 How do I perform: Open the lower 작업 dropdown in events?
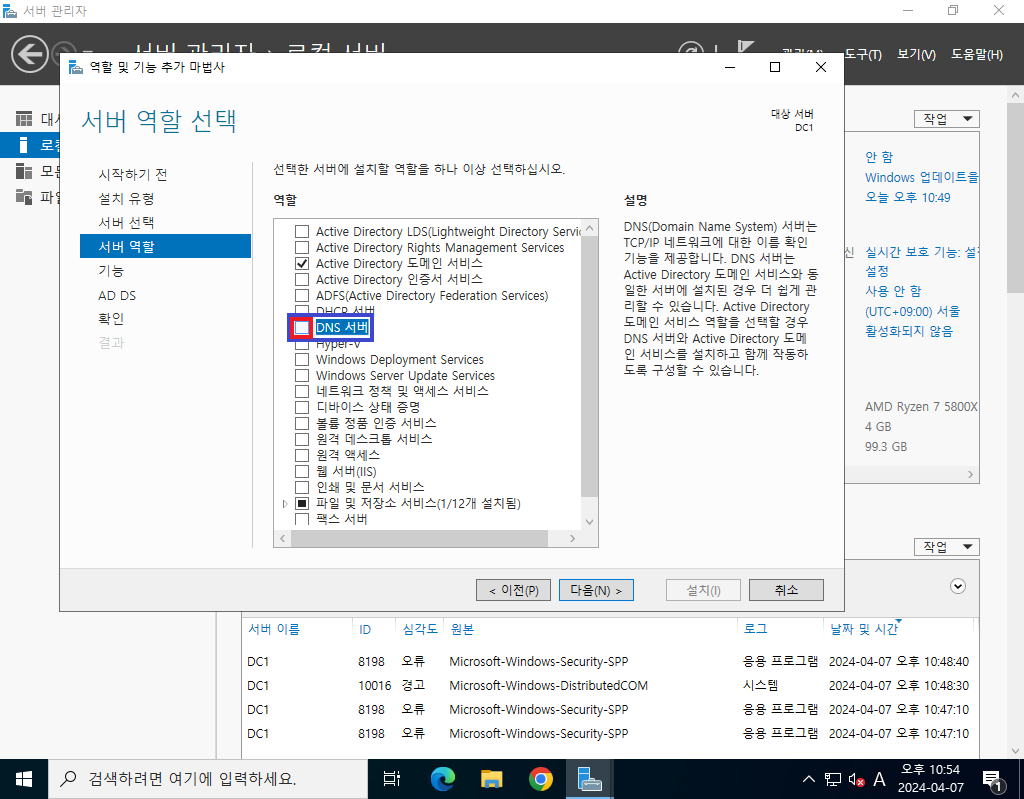coord(946,547)
